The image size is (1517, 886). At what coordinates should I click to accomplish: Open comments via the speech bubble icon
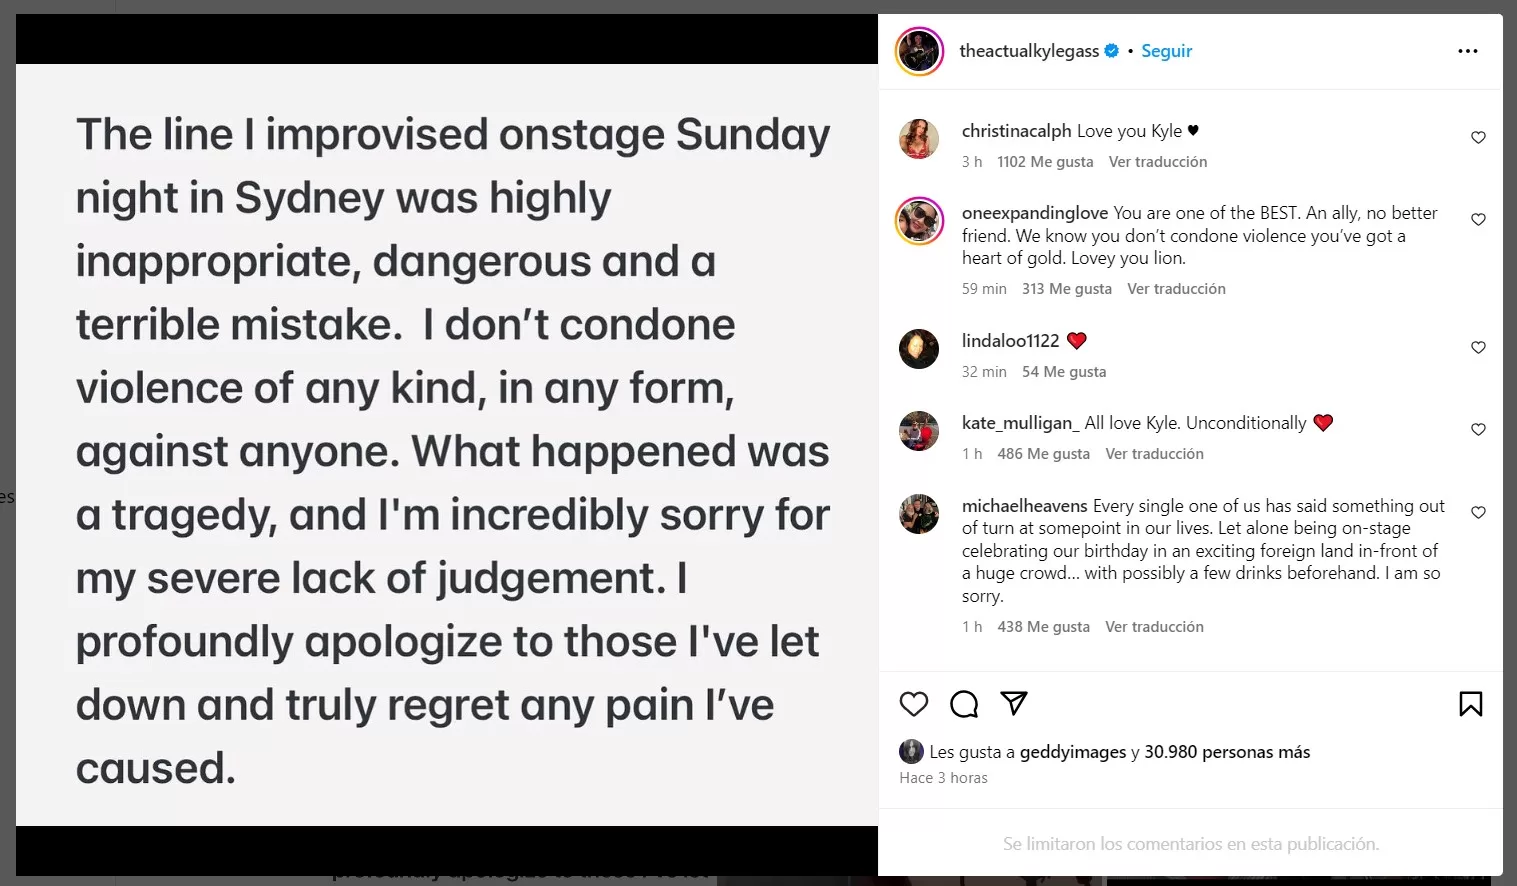[964, 704]
